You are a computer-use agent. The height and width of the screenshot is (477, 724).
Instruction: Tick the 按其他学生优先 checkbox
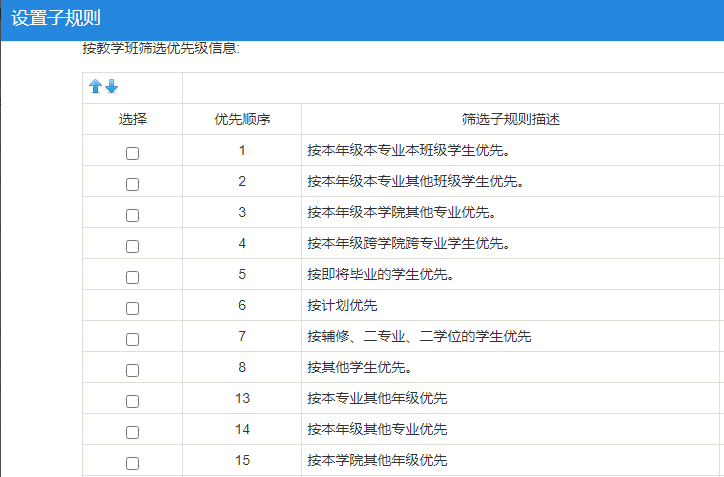pyautogui.click(x=132, y=370)
